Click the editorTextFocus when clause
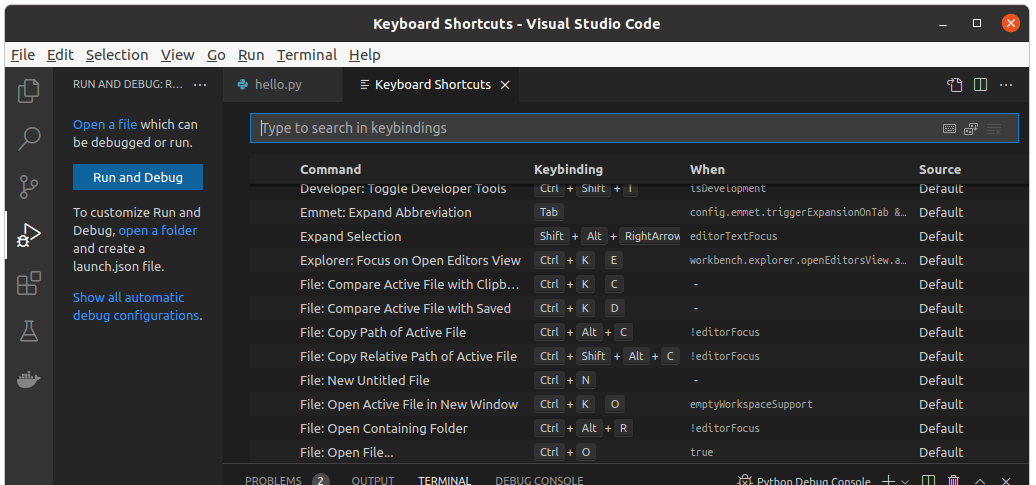Image resolution: width=1036 pixels, height=485 pixels. click(733, 237)
